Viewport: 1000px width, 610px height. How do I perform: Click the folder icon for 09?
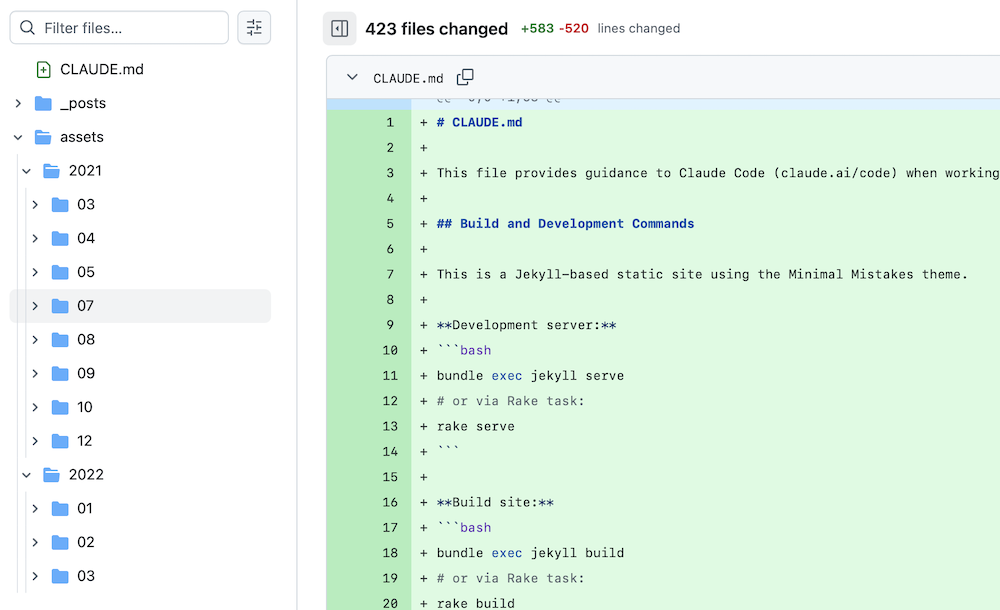click(60, 373)
